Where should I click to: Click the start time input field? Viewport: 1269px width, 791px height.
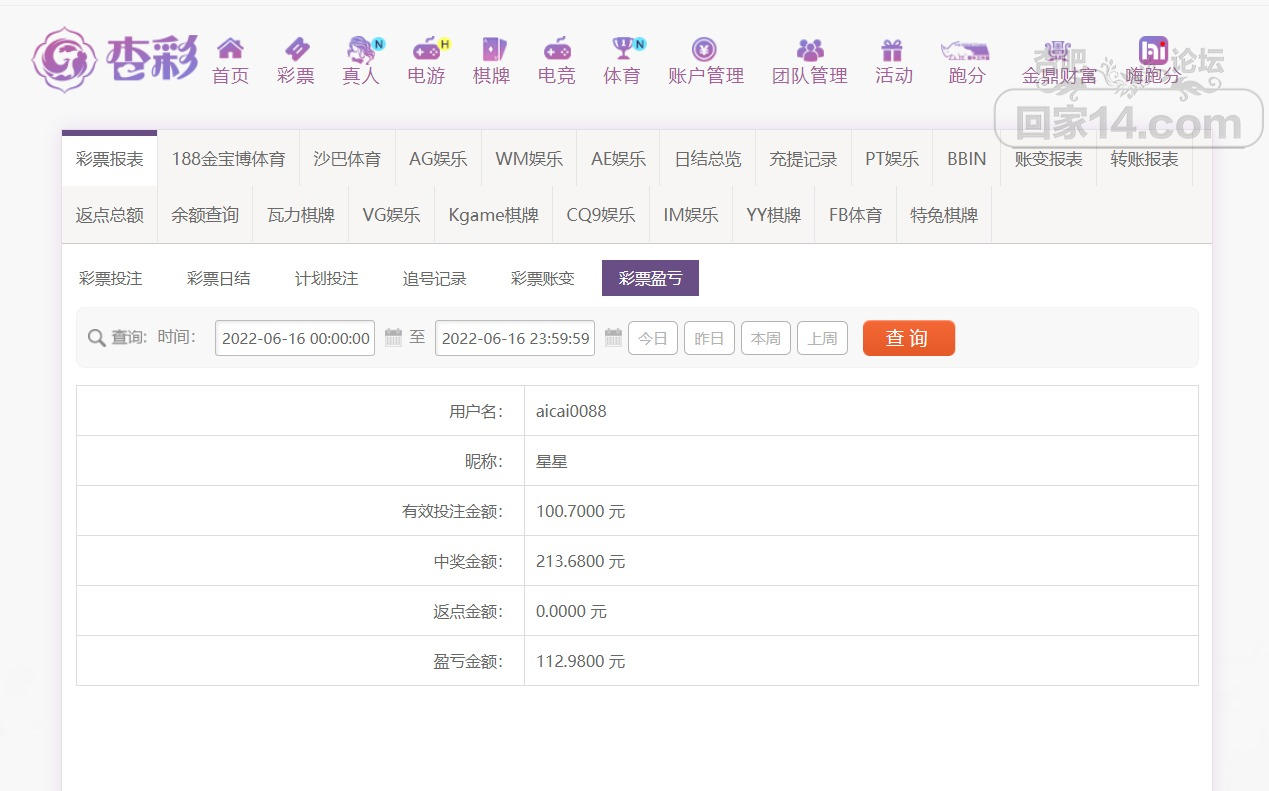coord(295,339)
